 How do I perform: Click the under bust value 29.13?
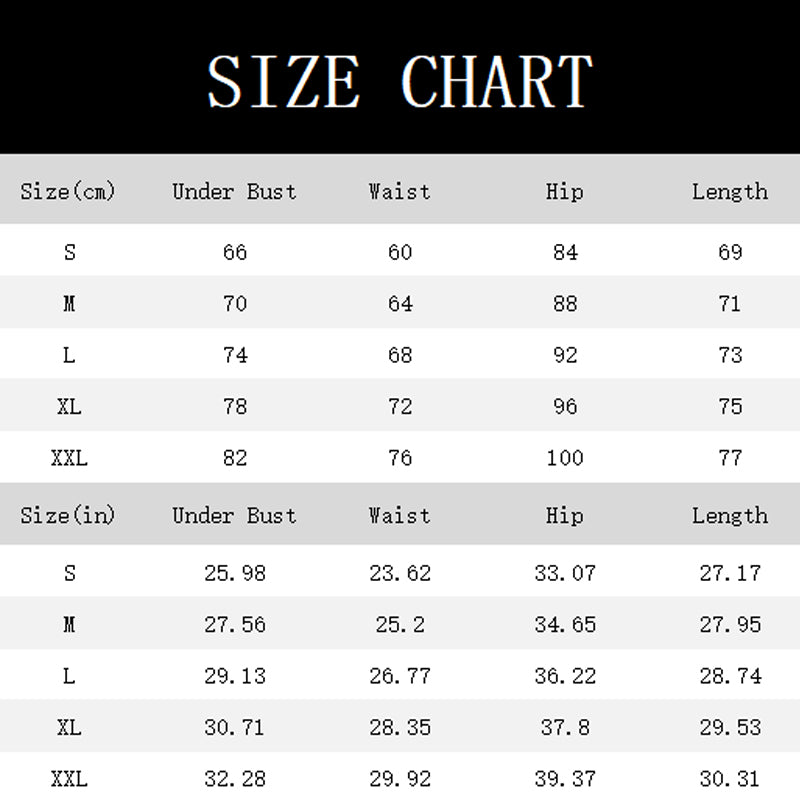[235, 676]
